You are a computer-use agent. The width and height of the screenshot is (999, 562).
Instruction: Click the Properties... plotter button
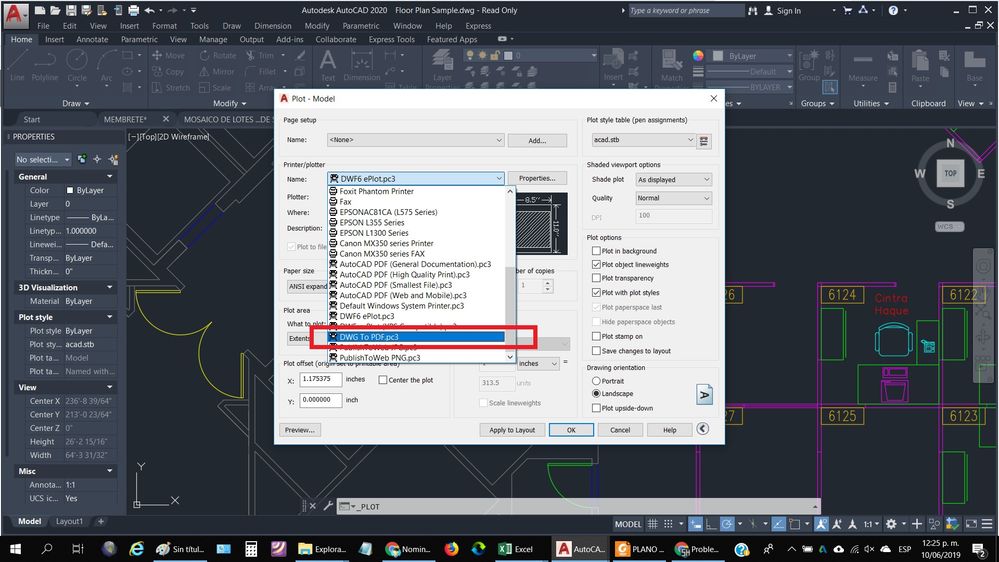(537, 178)
